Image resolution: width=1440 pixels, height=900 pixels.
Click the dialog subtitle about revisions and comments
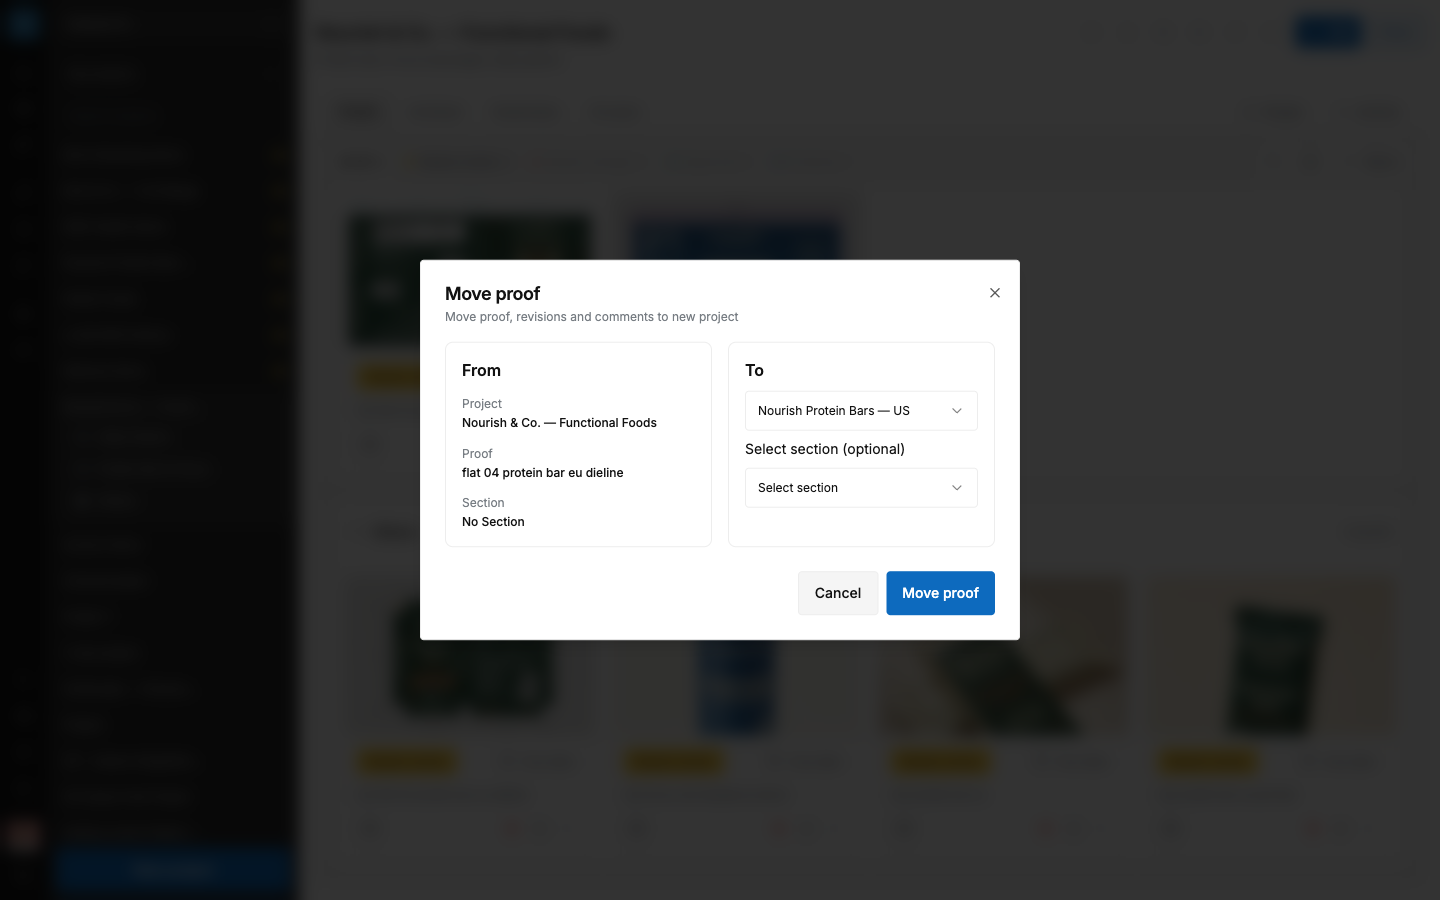[592, 317]
